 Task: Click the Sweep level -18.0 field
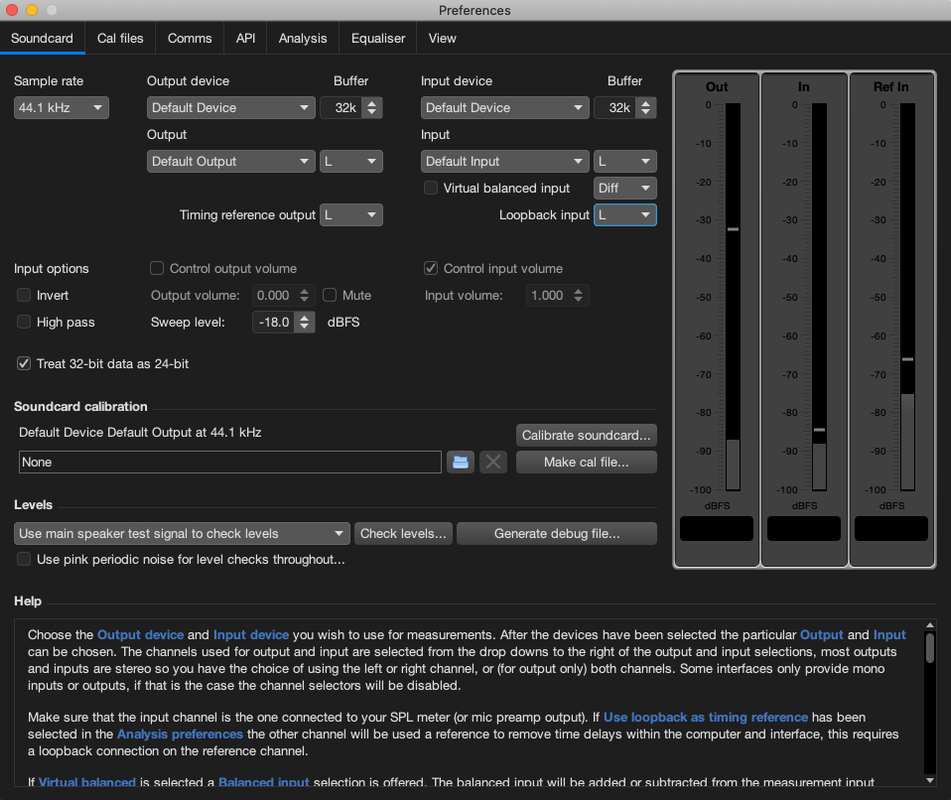pyautogui.click(x=274, y=322)
